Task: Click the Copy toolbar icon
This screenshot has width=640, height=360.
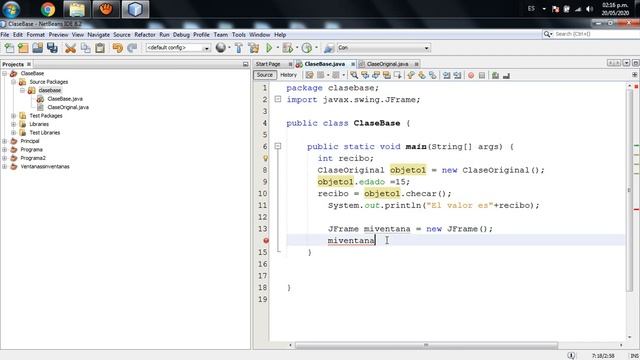Action: pyautogui.click(x=85, y=48)
